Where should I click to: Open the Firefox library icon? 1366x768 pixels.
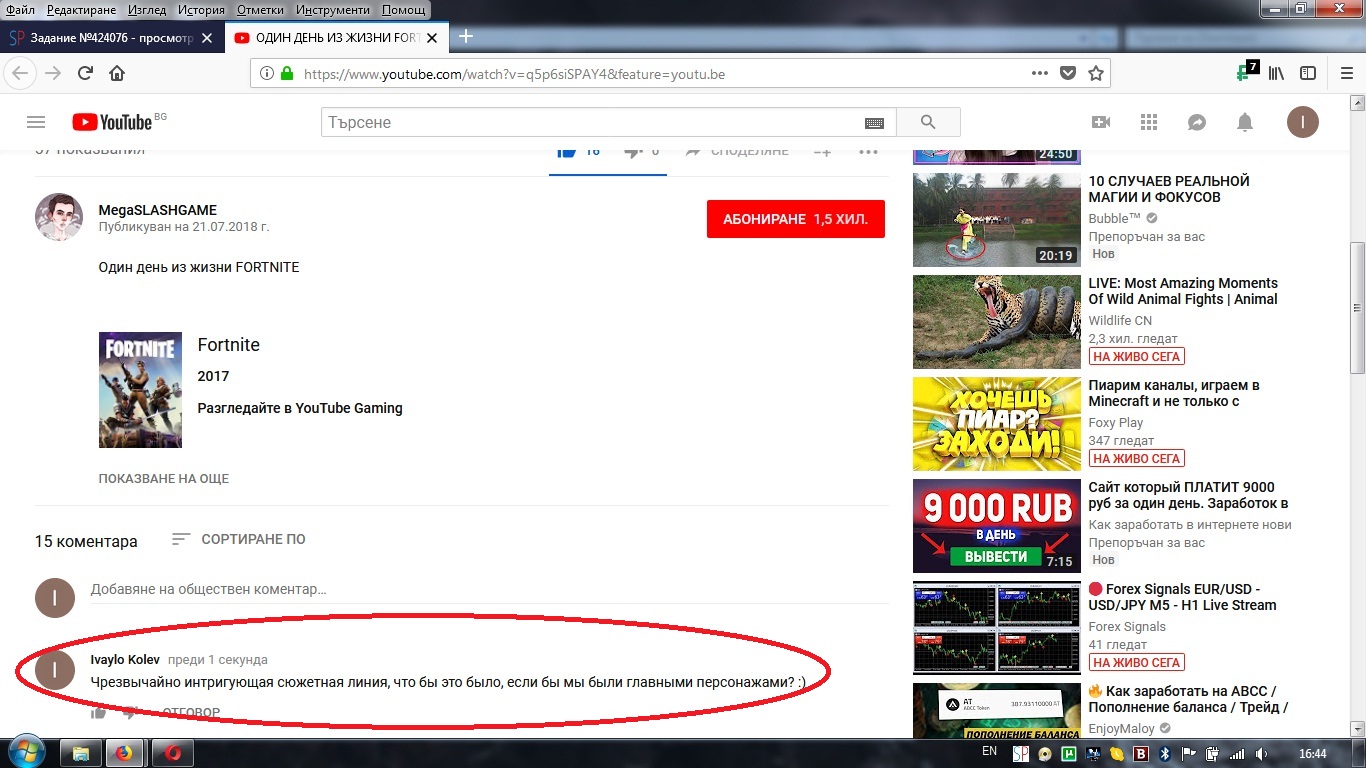tap(1277, 73)
